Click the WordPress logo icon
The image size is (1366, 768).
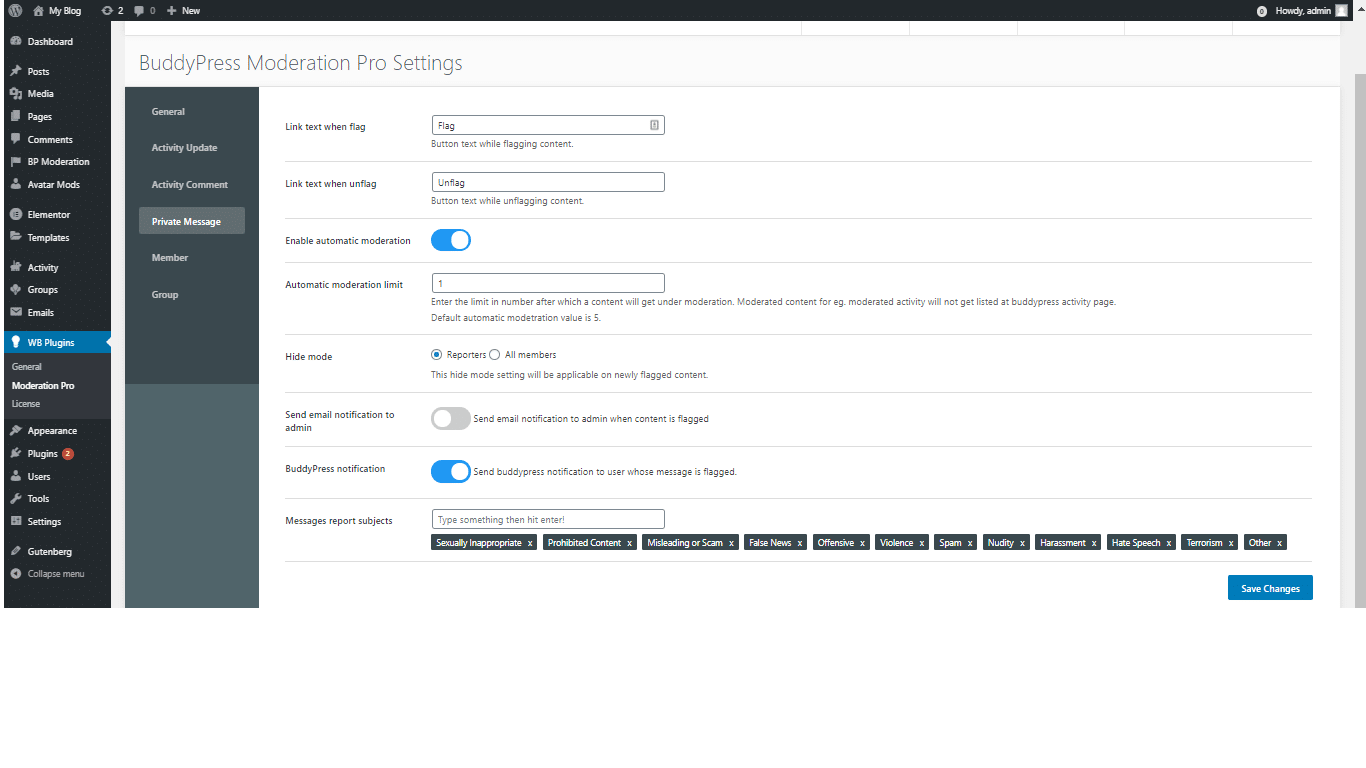[15, 11]
